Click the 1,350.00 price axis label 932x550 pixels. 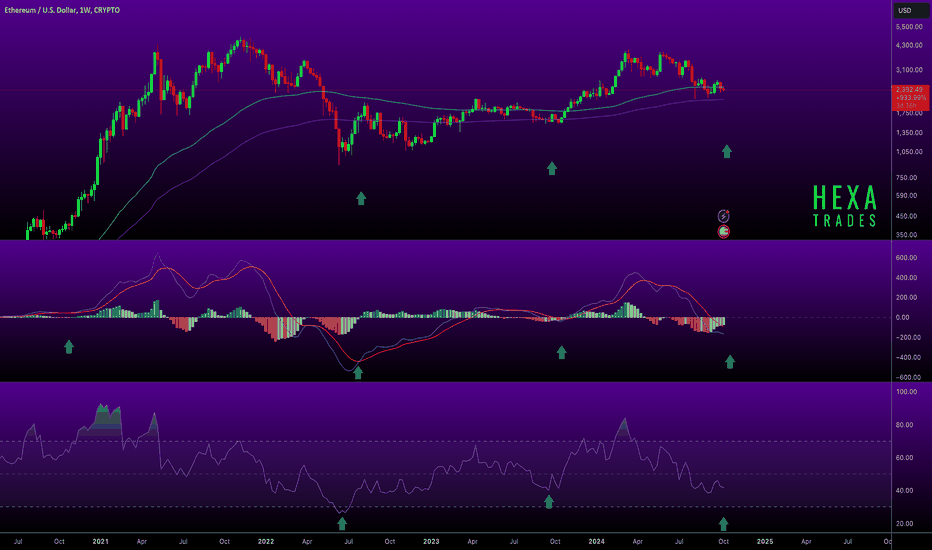tap(909, 133)
